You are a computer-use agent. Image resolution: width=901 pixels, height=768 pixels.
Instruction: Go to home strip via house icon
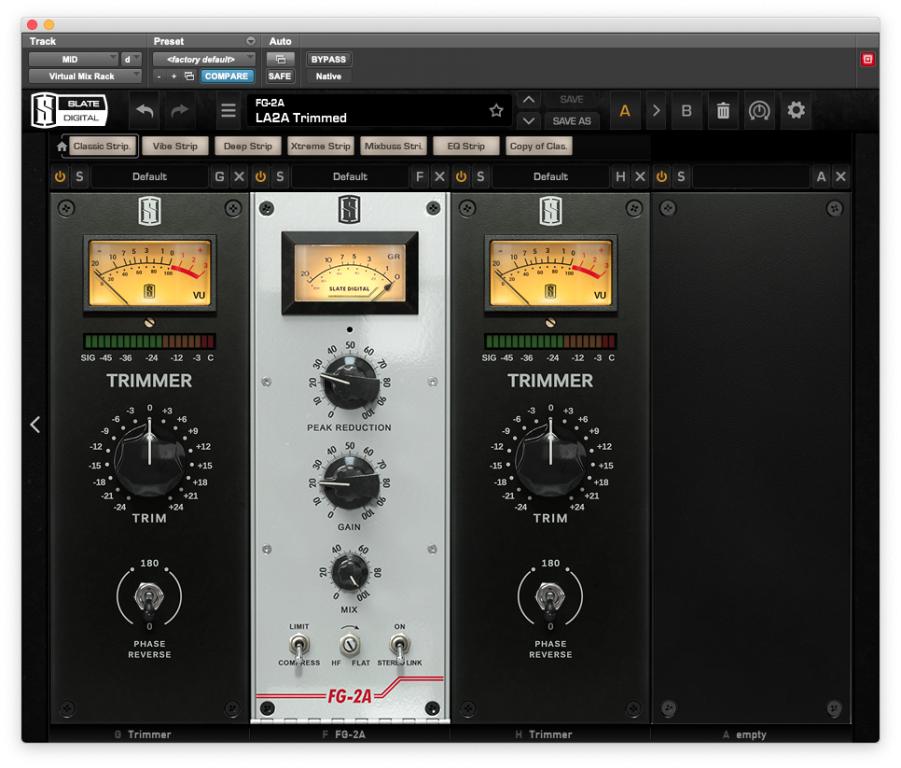click(61, 146)
